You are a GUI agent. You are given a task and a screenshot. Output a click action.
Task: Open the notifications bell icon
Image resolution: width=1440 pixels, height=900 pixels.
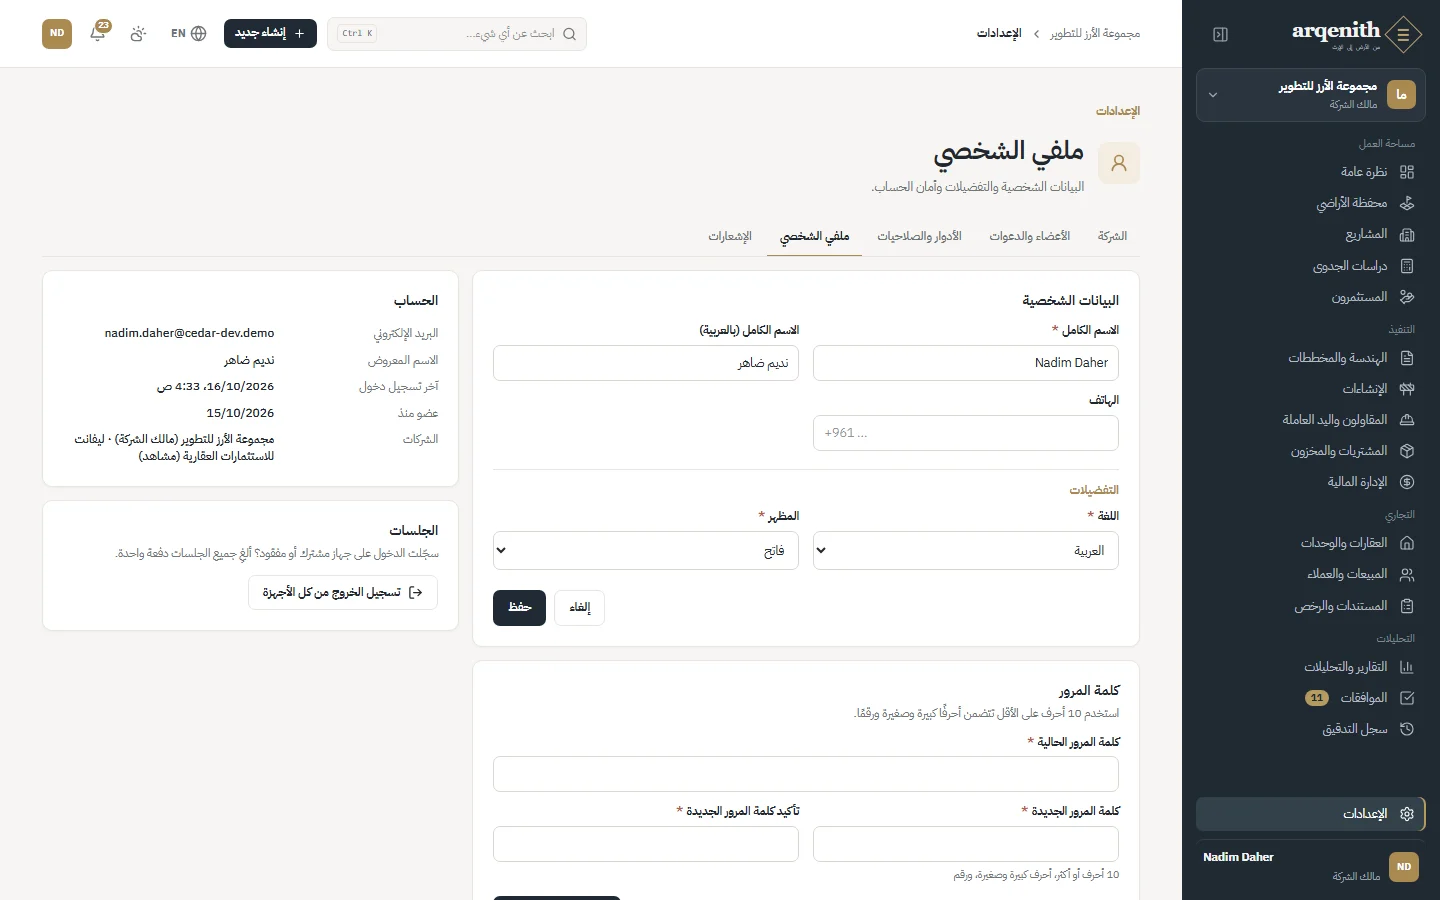click(x=98, y=33)
